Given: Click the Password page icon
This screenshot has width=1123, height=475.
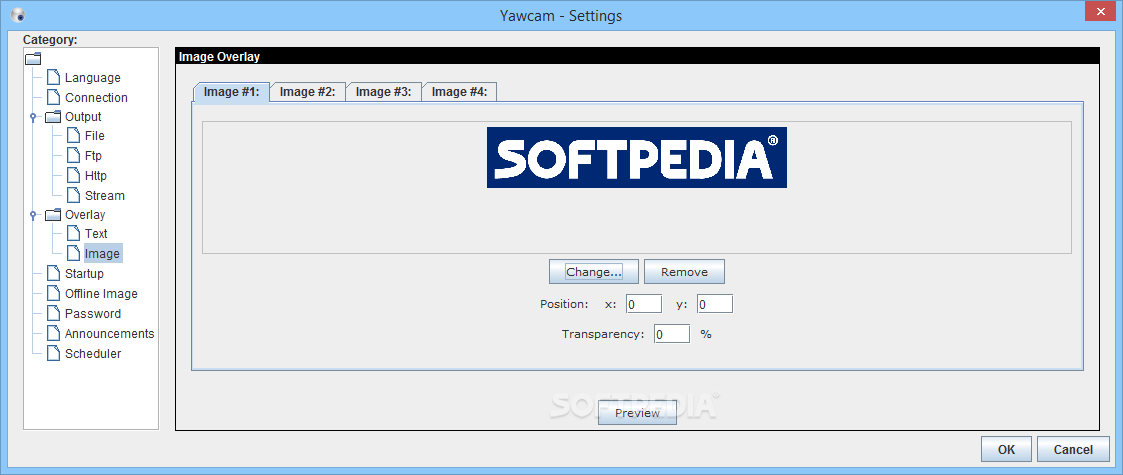Looking at the screenshot, I should point(53,314).
